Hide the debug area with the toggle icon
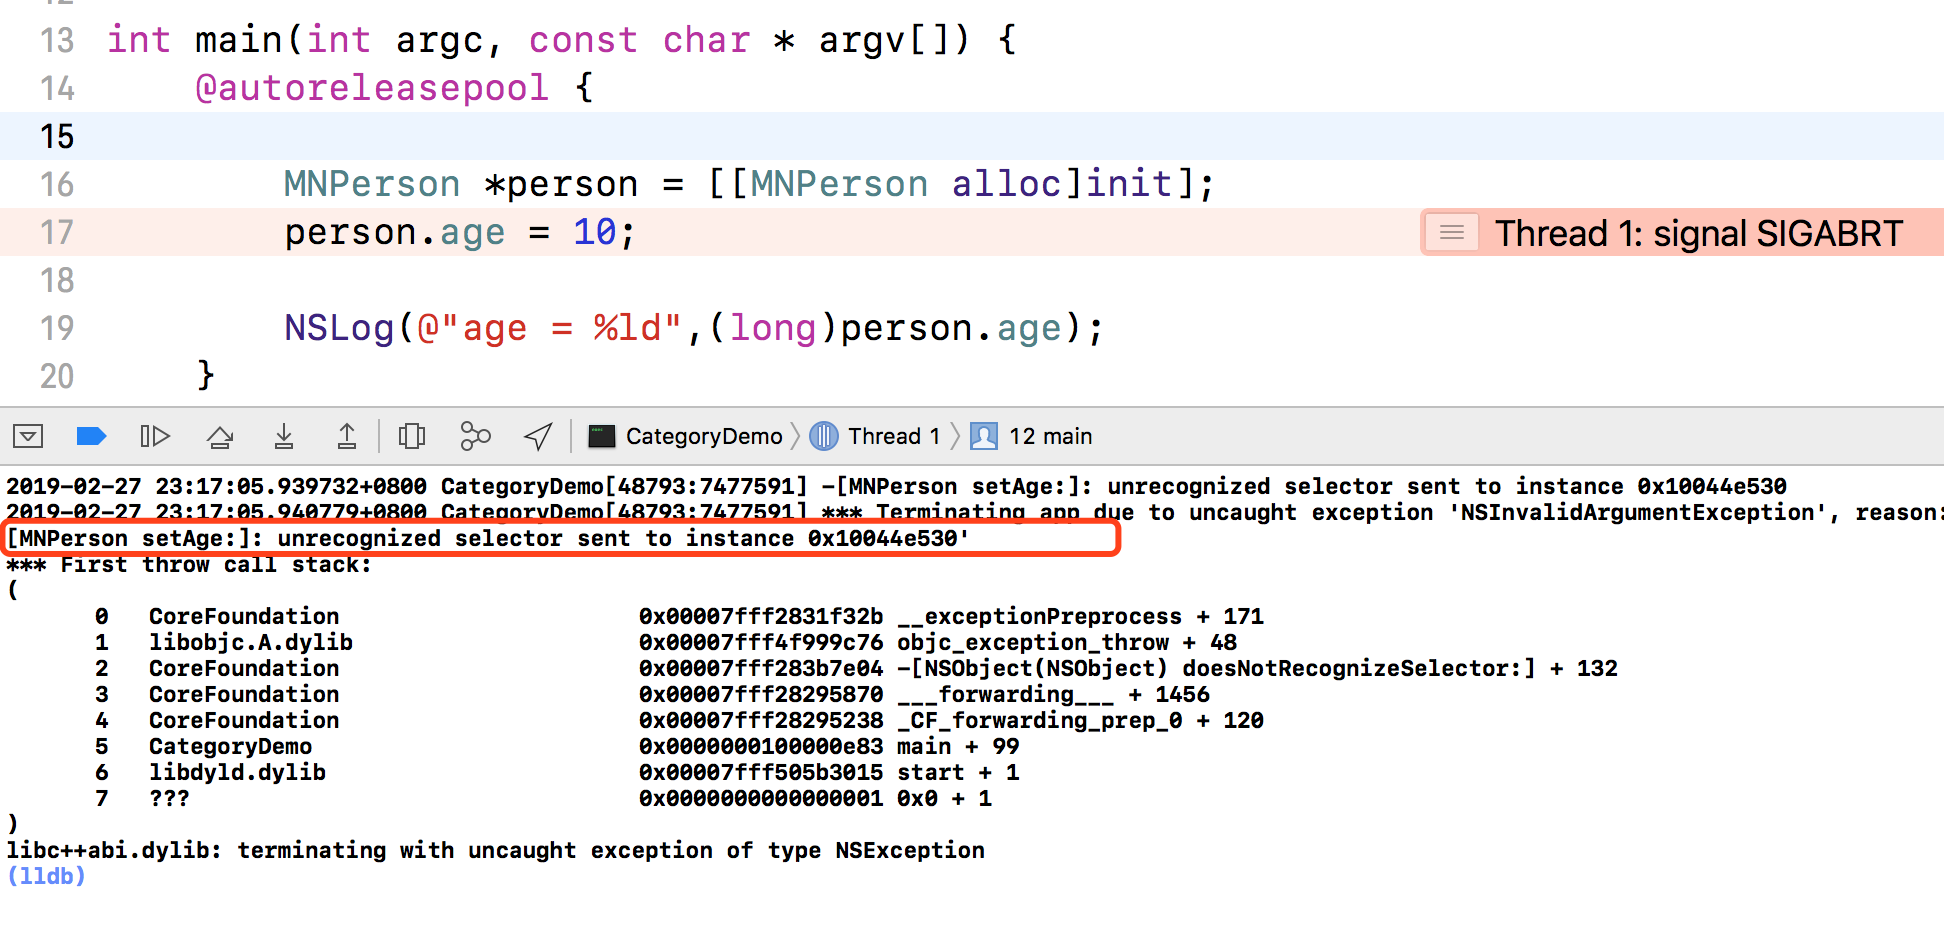This screenshot has height=940, width=1944. (x=28, y=436)
